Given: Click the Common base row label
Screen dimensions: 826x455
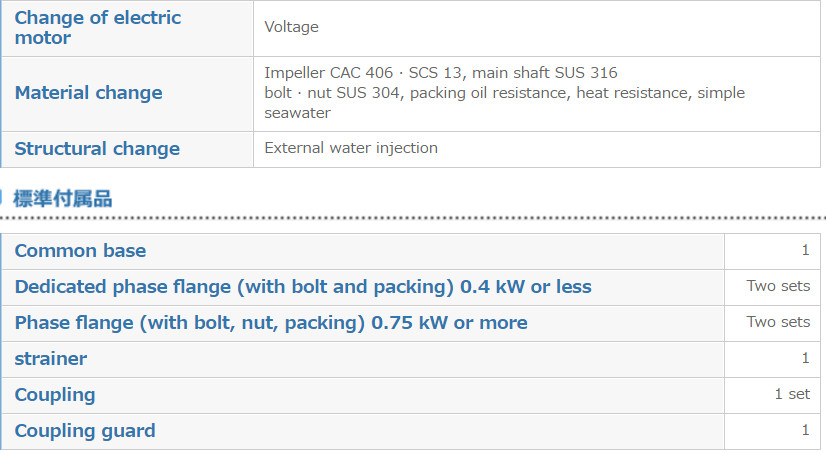Looking at the screenshot, I should click(x=80, y=251).
